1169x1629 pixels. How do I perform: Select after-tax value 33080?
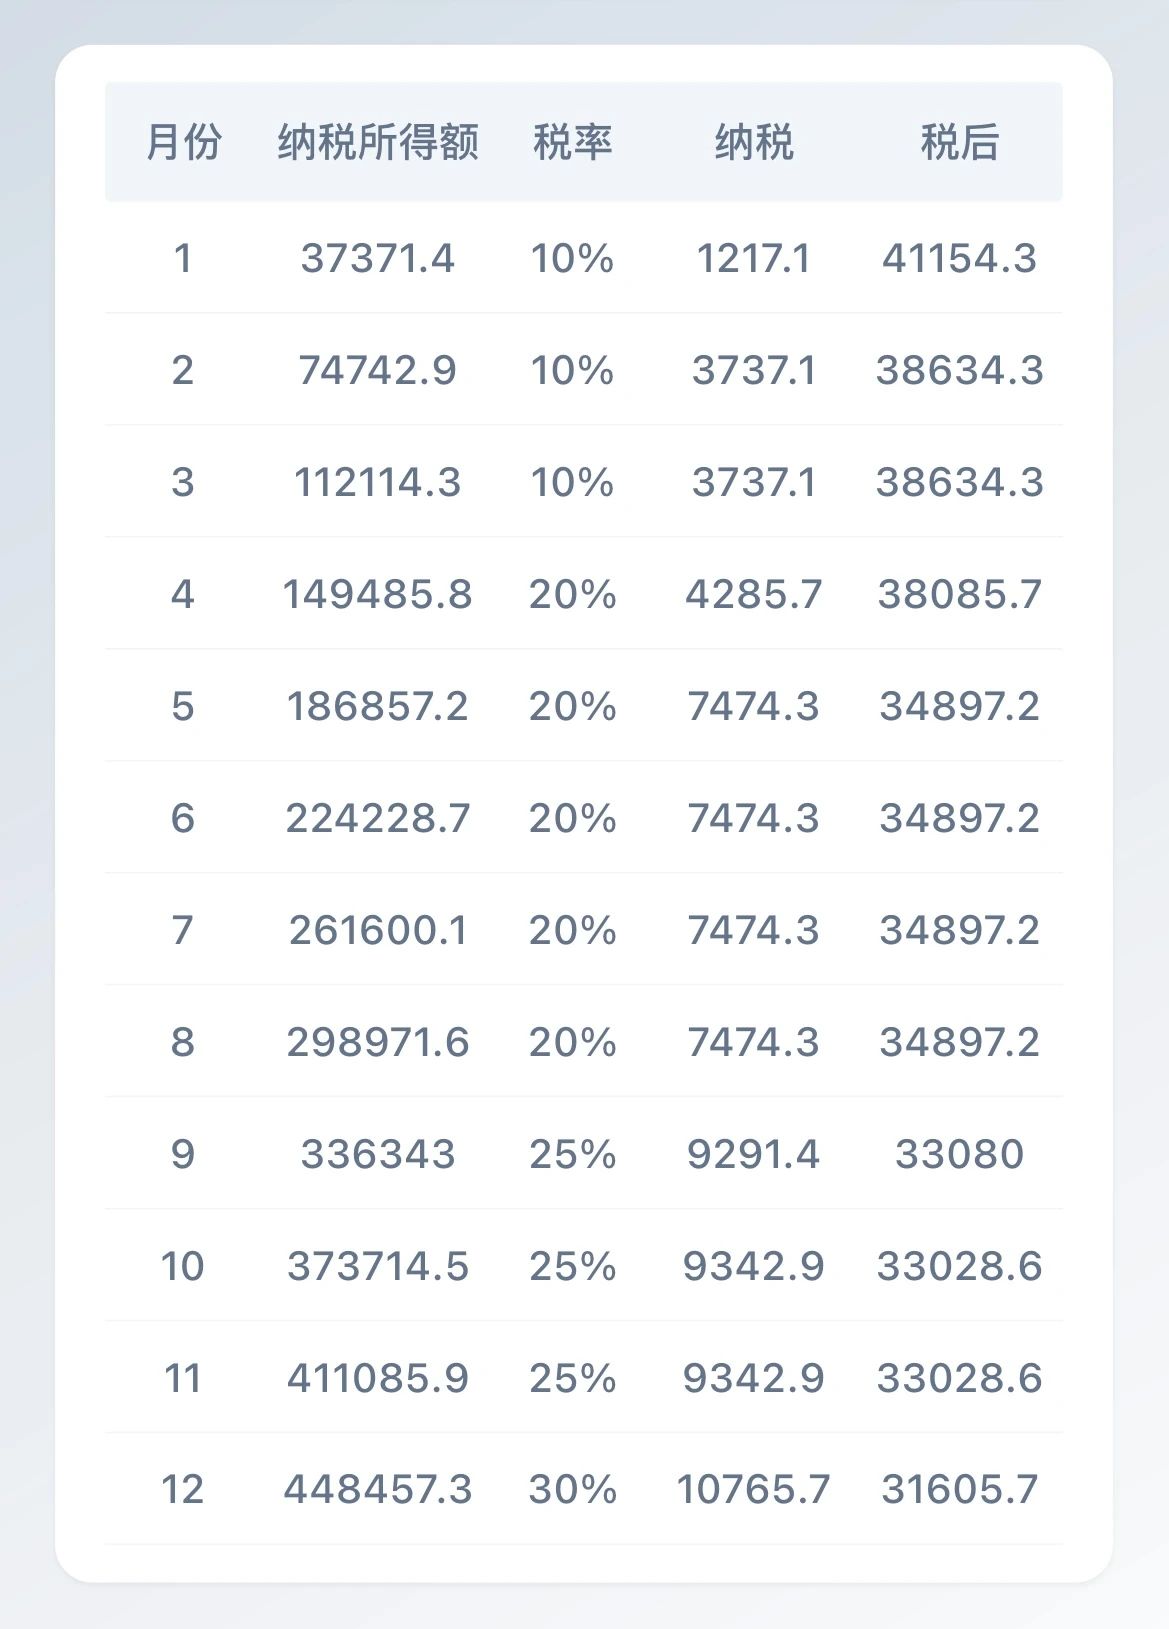click(959, 1155)
